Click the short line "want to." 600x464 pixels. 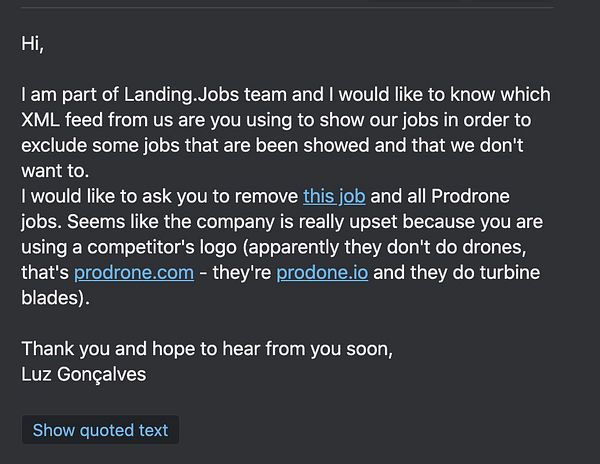coord(54,171)
